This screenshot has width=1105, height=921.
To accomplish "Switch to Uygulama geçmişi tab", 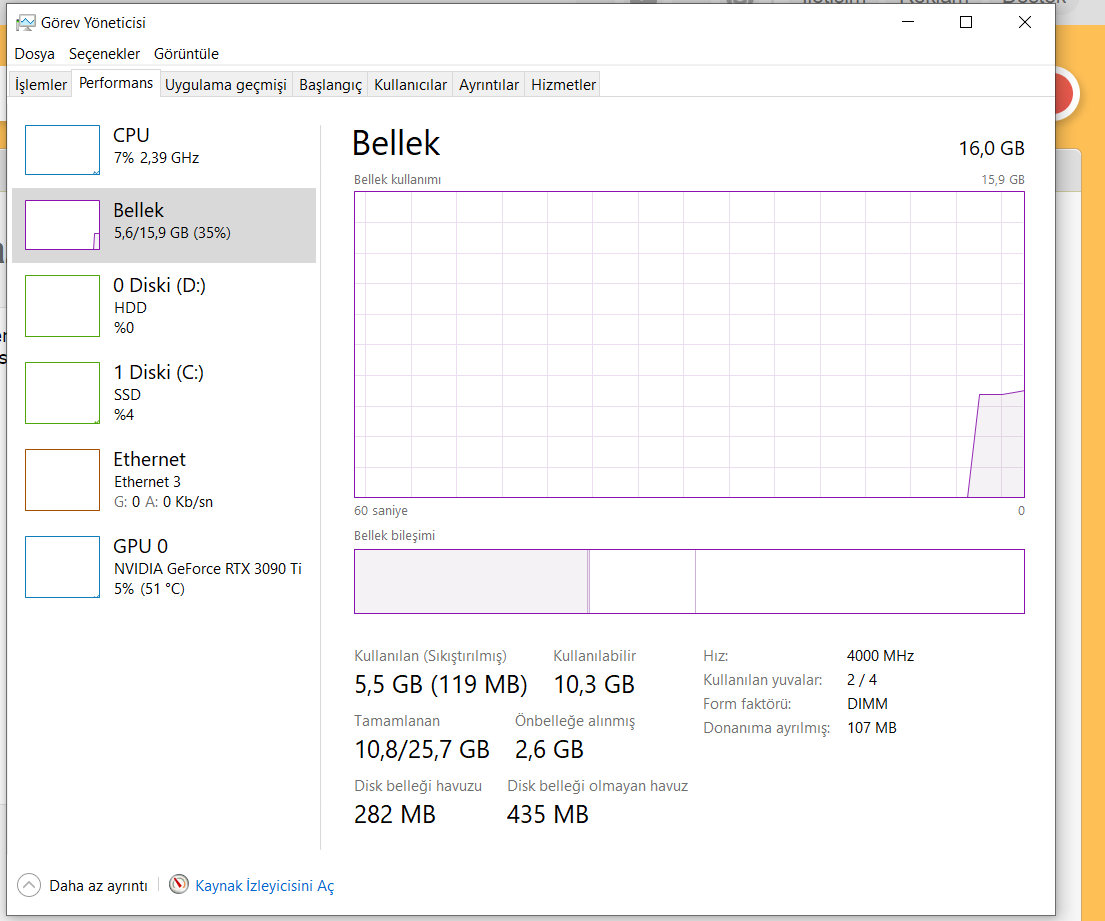I will pyautogui.click(x=226, y=85).
